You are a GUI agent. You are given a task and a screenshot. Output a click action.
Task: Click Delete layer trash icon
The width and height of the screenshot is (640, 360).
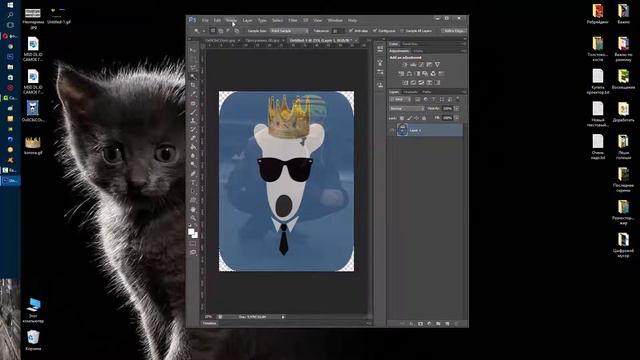tap(456, 324)
